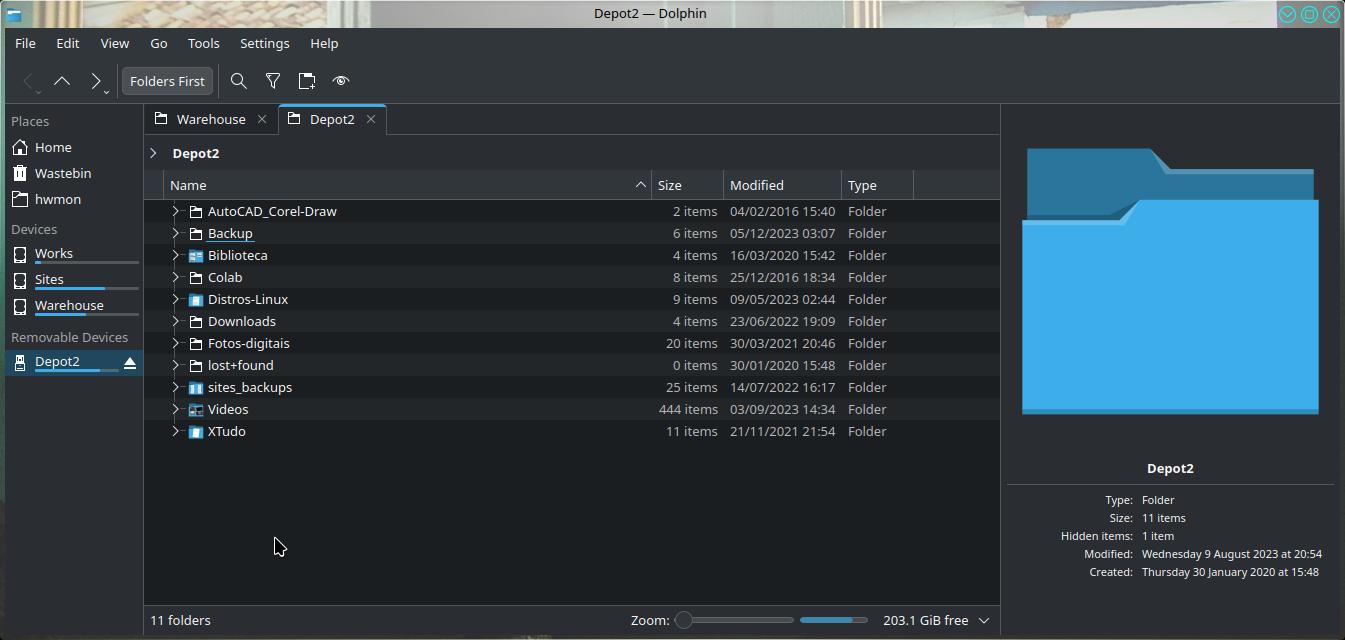Screen dimensions: 1345x640
Task: Click the Search magnifier icon in toolbar
Action: click(239, 81)
